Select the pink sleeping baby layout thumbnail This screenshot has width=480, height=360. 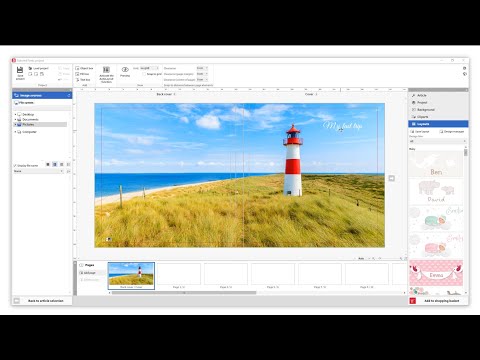tap(436, 246)
